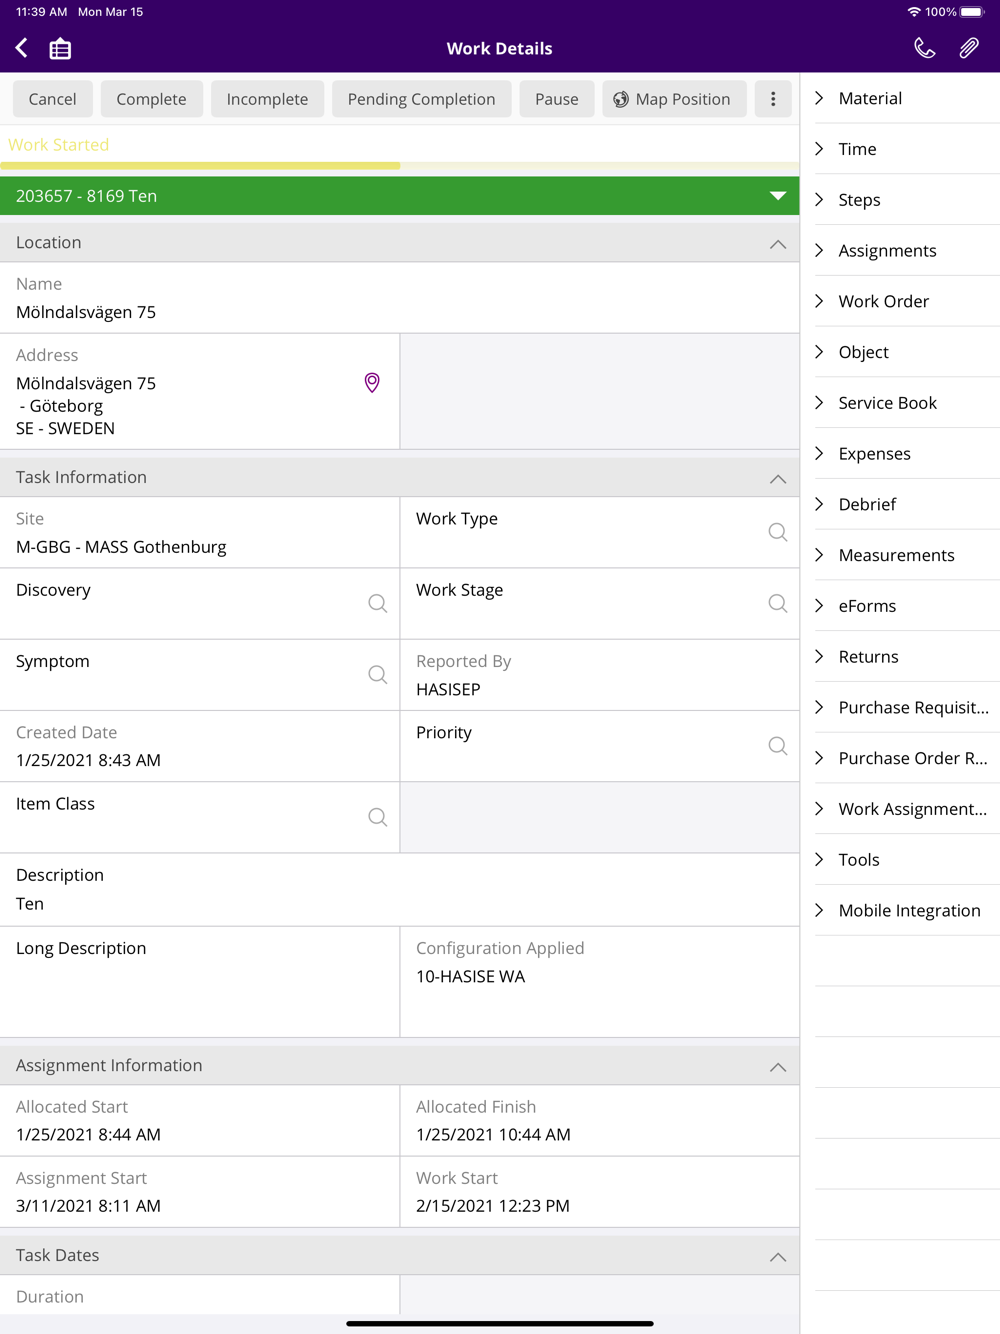Open the Expenses side menu item
Image resolution: width=1000 pixels, height=1334 pixels.
[x=874, y=454]
